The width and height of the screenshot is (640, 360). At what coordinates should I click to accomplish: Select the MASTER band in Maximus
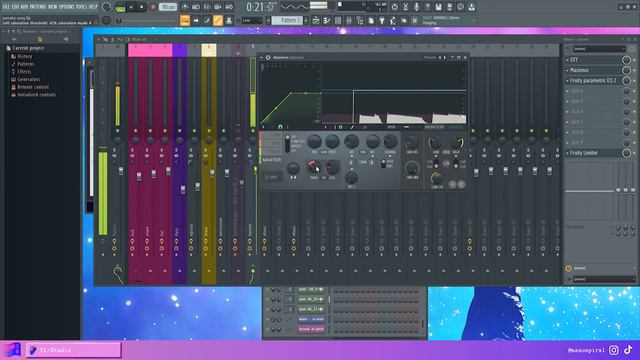(271, 160)
